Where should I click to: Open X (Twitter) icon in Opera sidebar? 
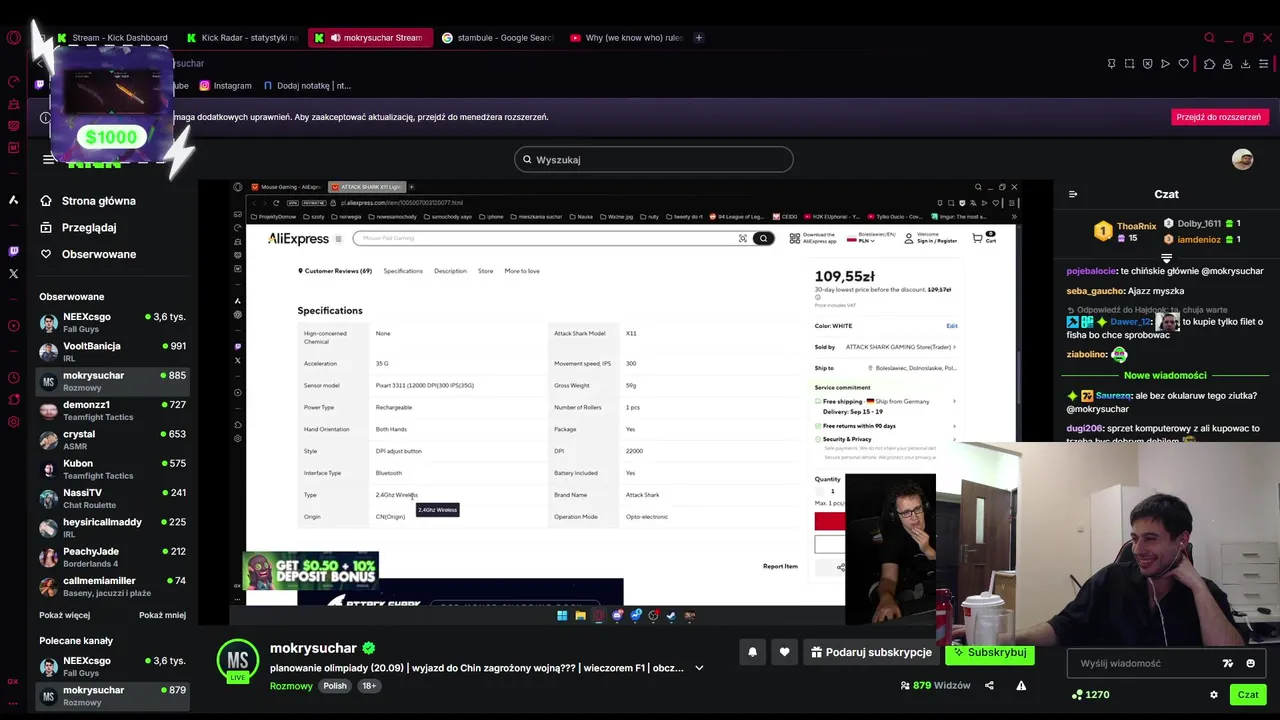[x=13, y=273]
